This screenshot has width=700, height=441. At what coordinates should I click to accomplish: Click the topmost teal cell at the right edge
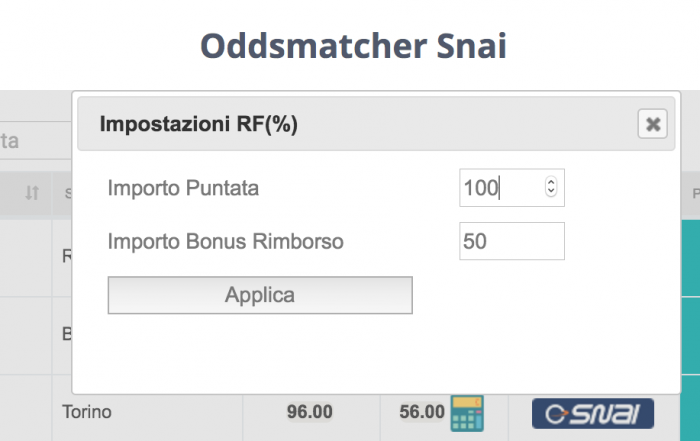tap(691, 258)
